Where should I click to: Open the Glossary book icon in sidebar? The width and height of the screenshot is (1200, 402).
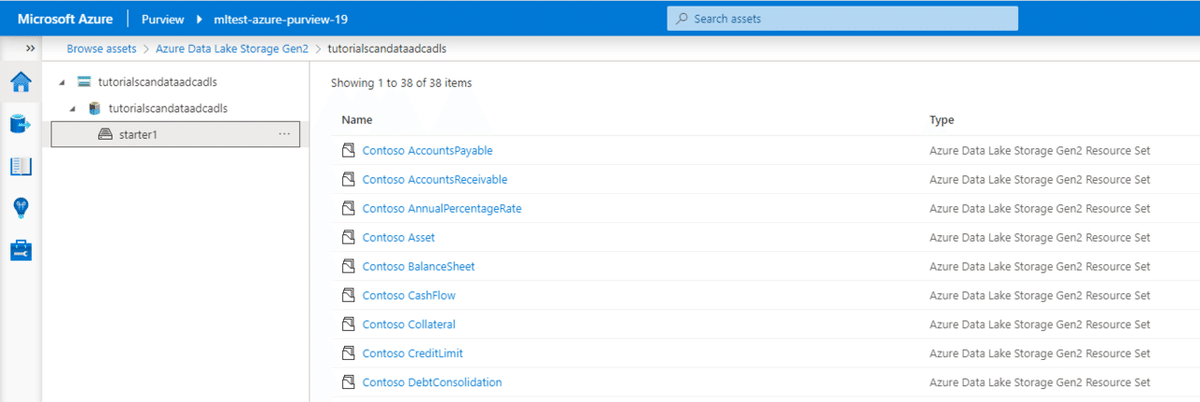point(20,166)
